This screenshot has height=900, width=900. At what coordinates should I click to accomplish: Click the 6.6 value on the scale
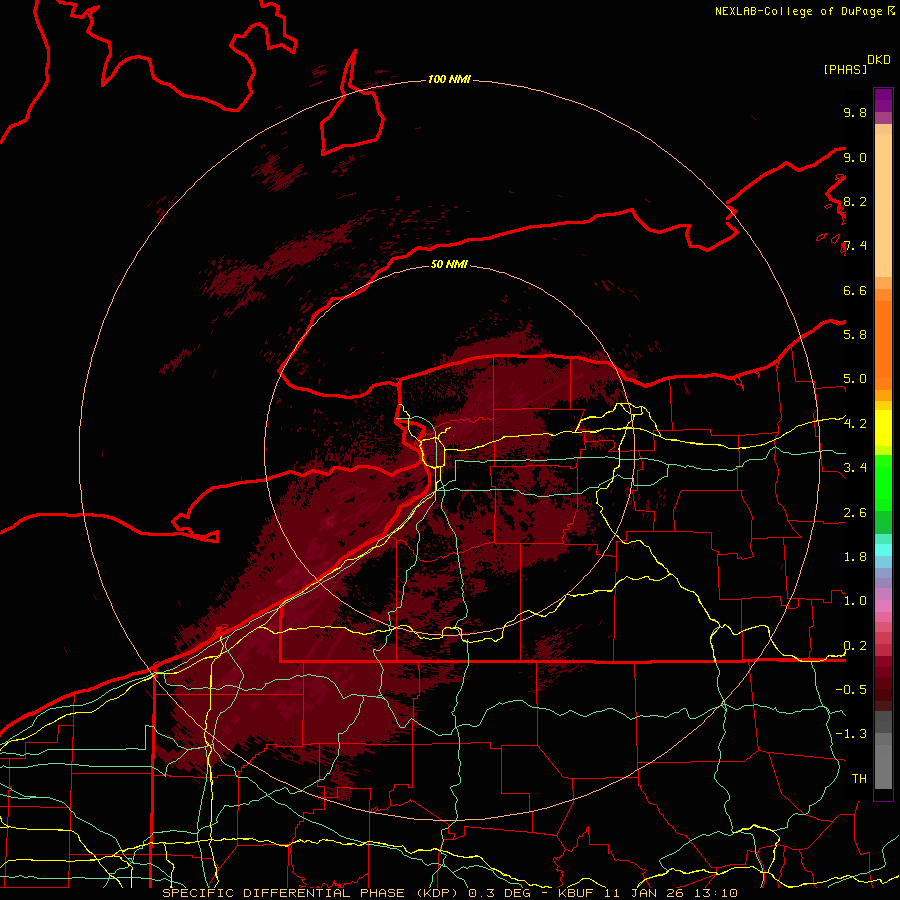(x=855, y=290)
